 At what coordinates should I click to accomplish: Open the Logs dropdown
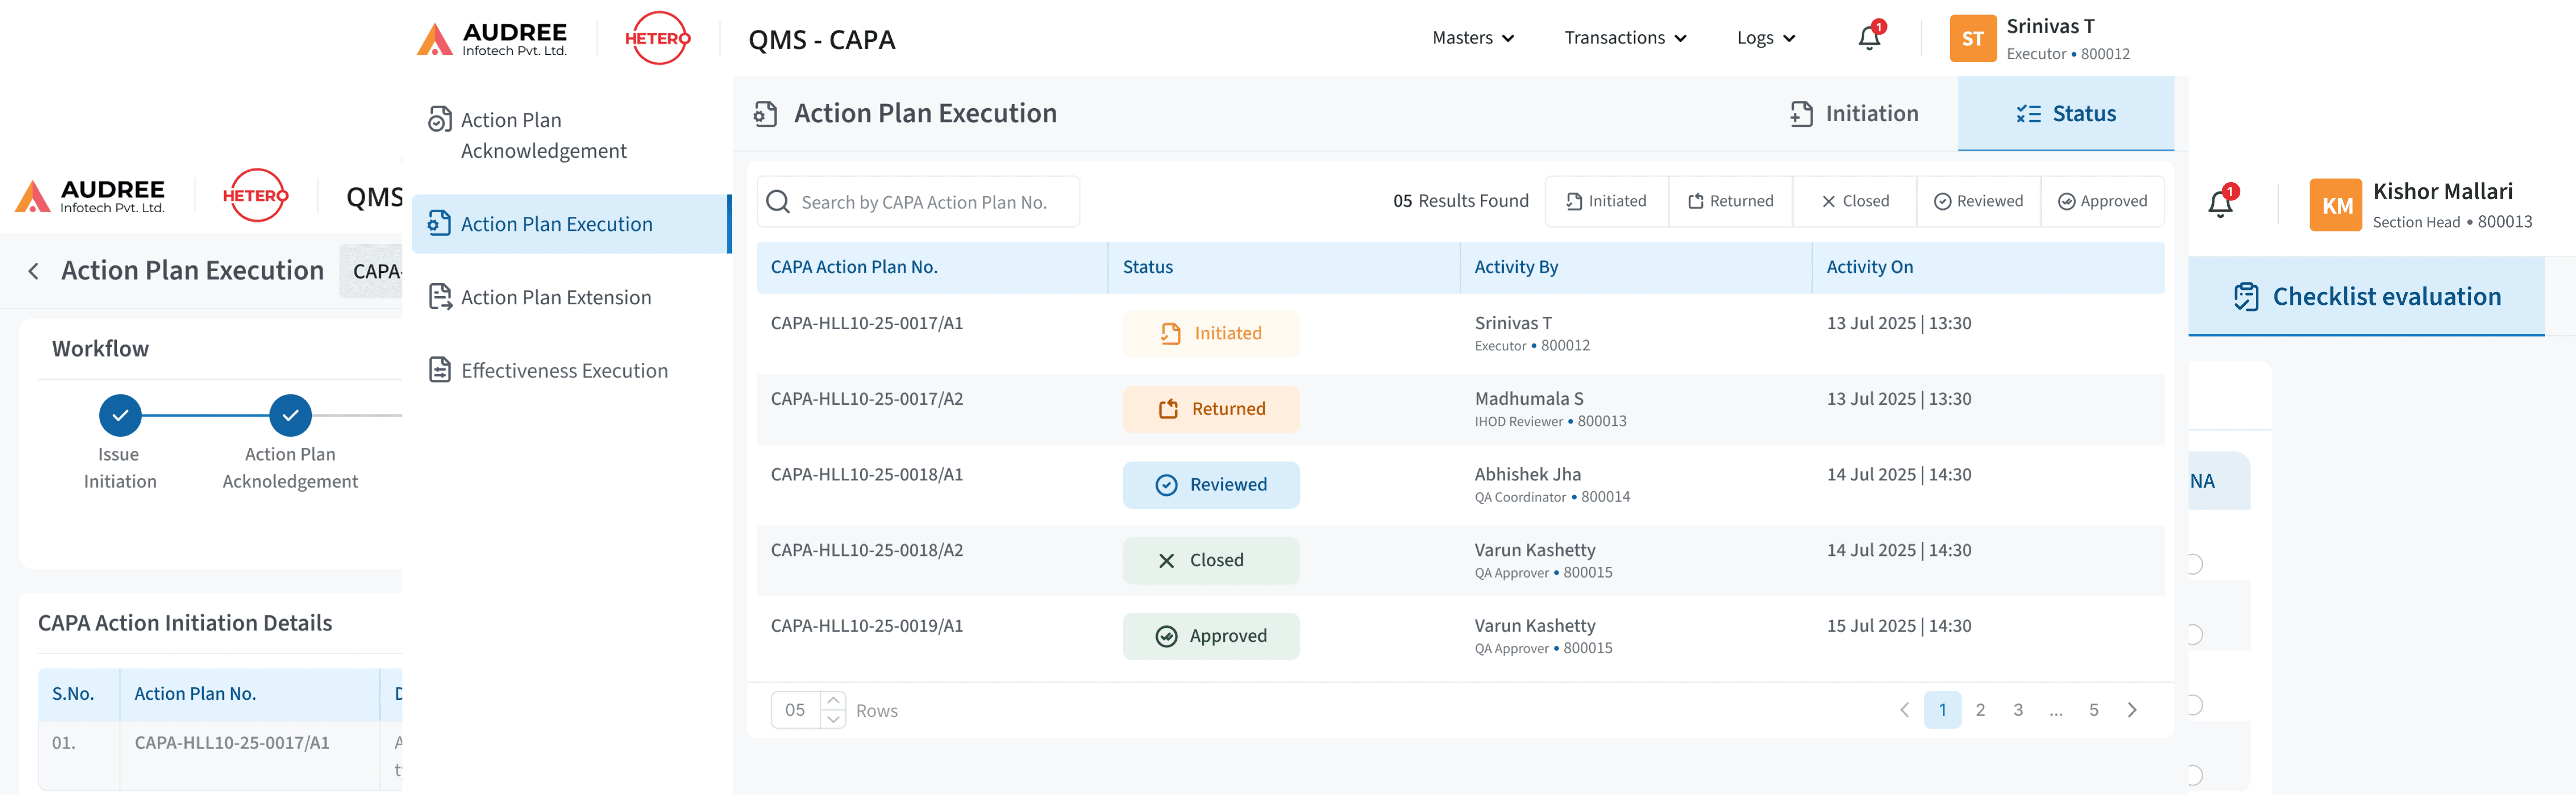click(1765, 37)
